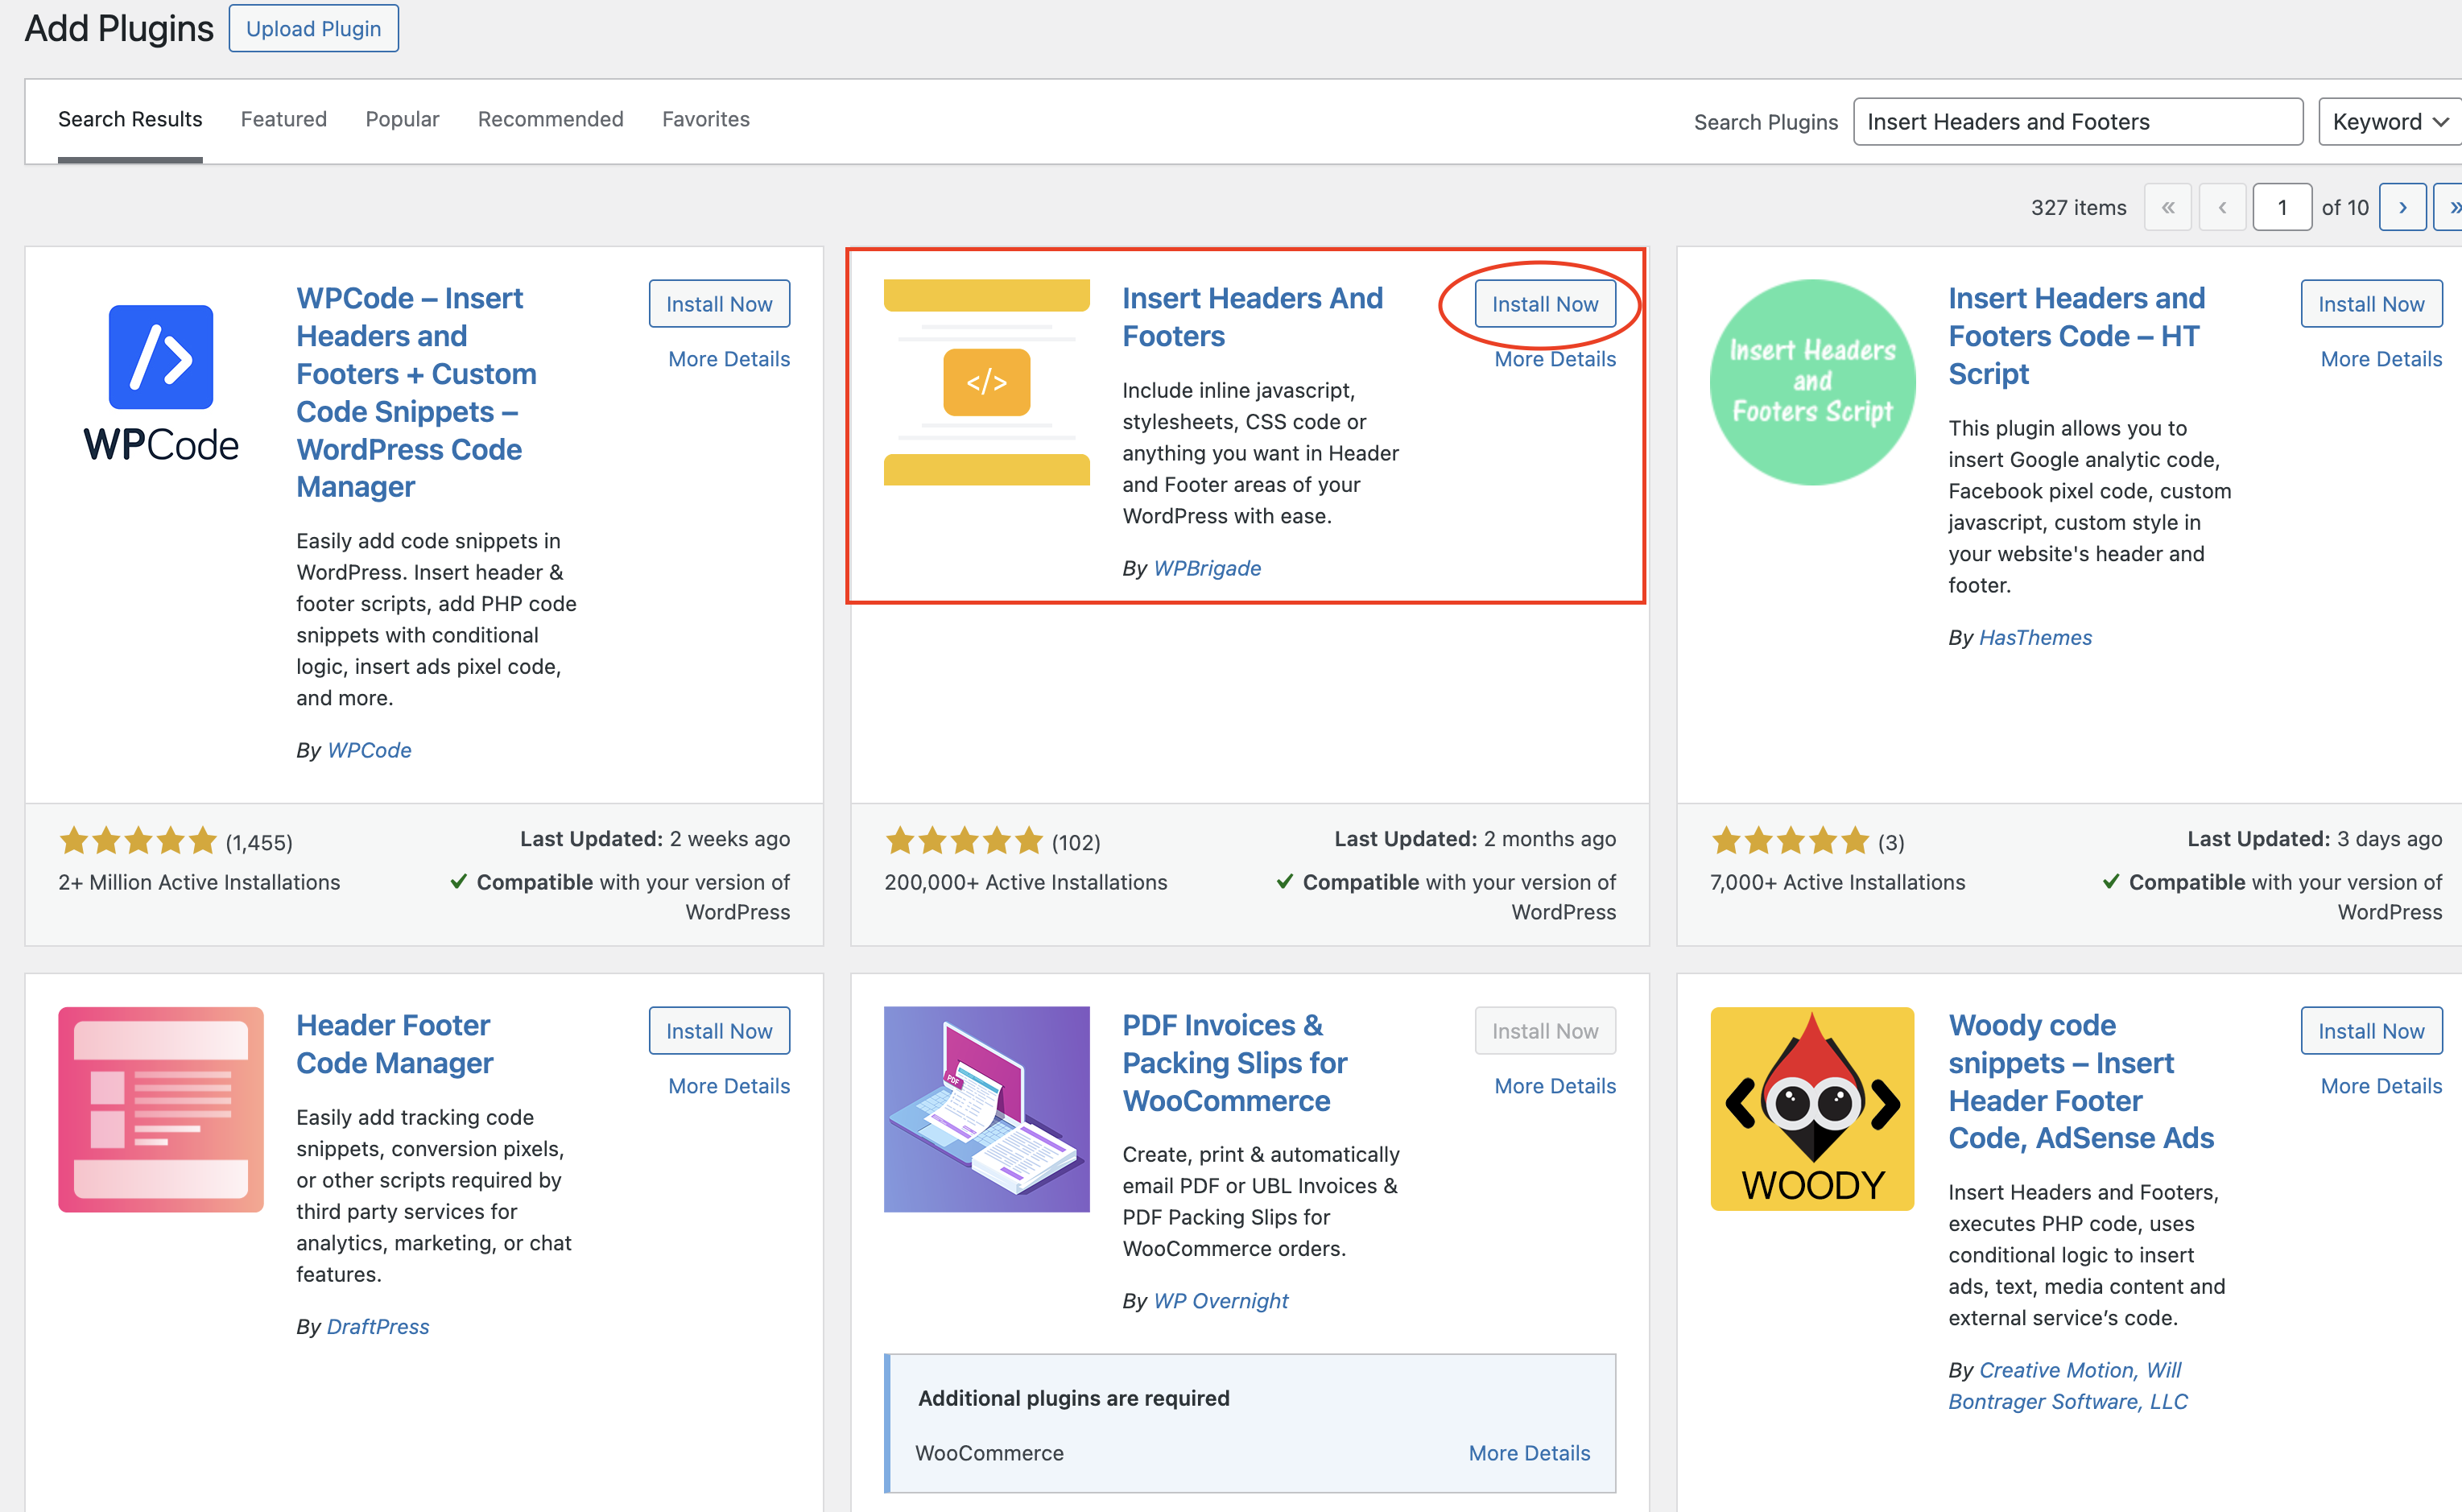
Task: Click the Insert Headers And Footers code thumbnail
Action: point(986,382)
